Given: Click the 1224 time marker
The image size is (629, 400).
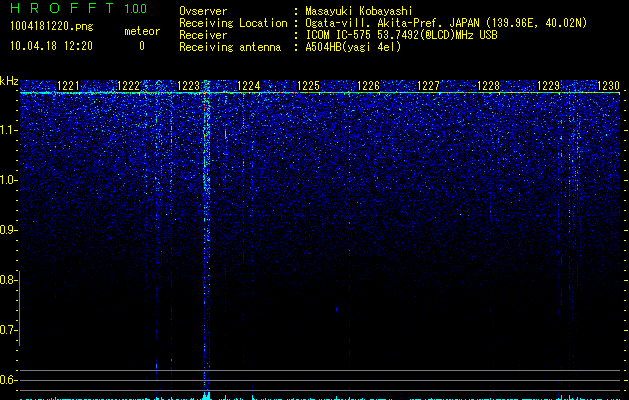Looking at the screenshot, I should (x=249, y=86).
